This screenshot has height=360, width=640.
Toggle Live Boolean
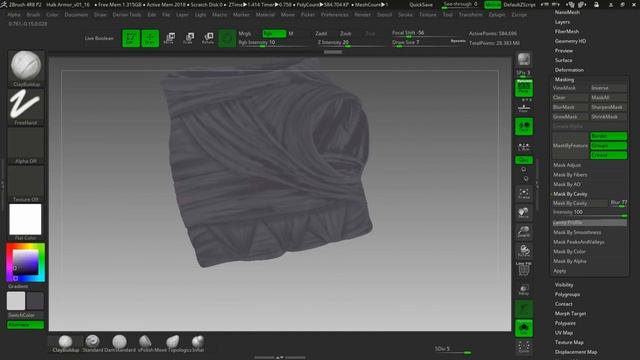99,38
